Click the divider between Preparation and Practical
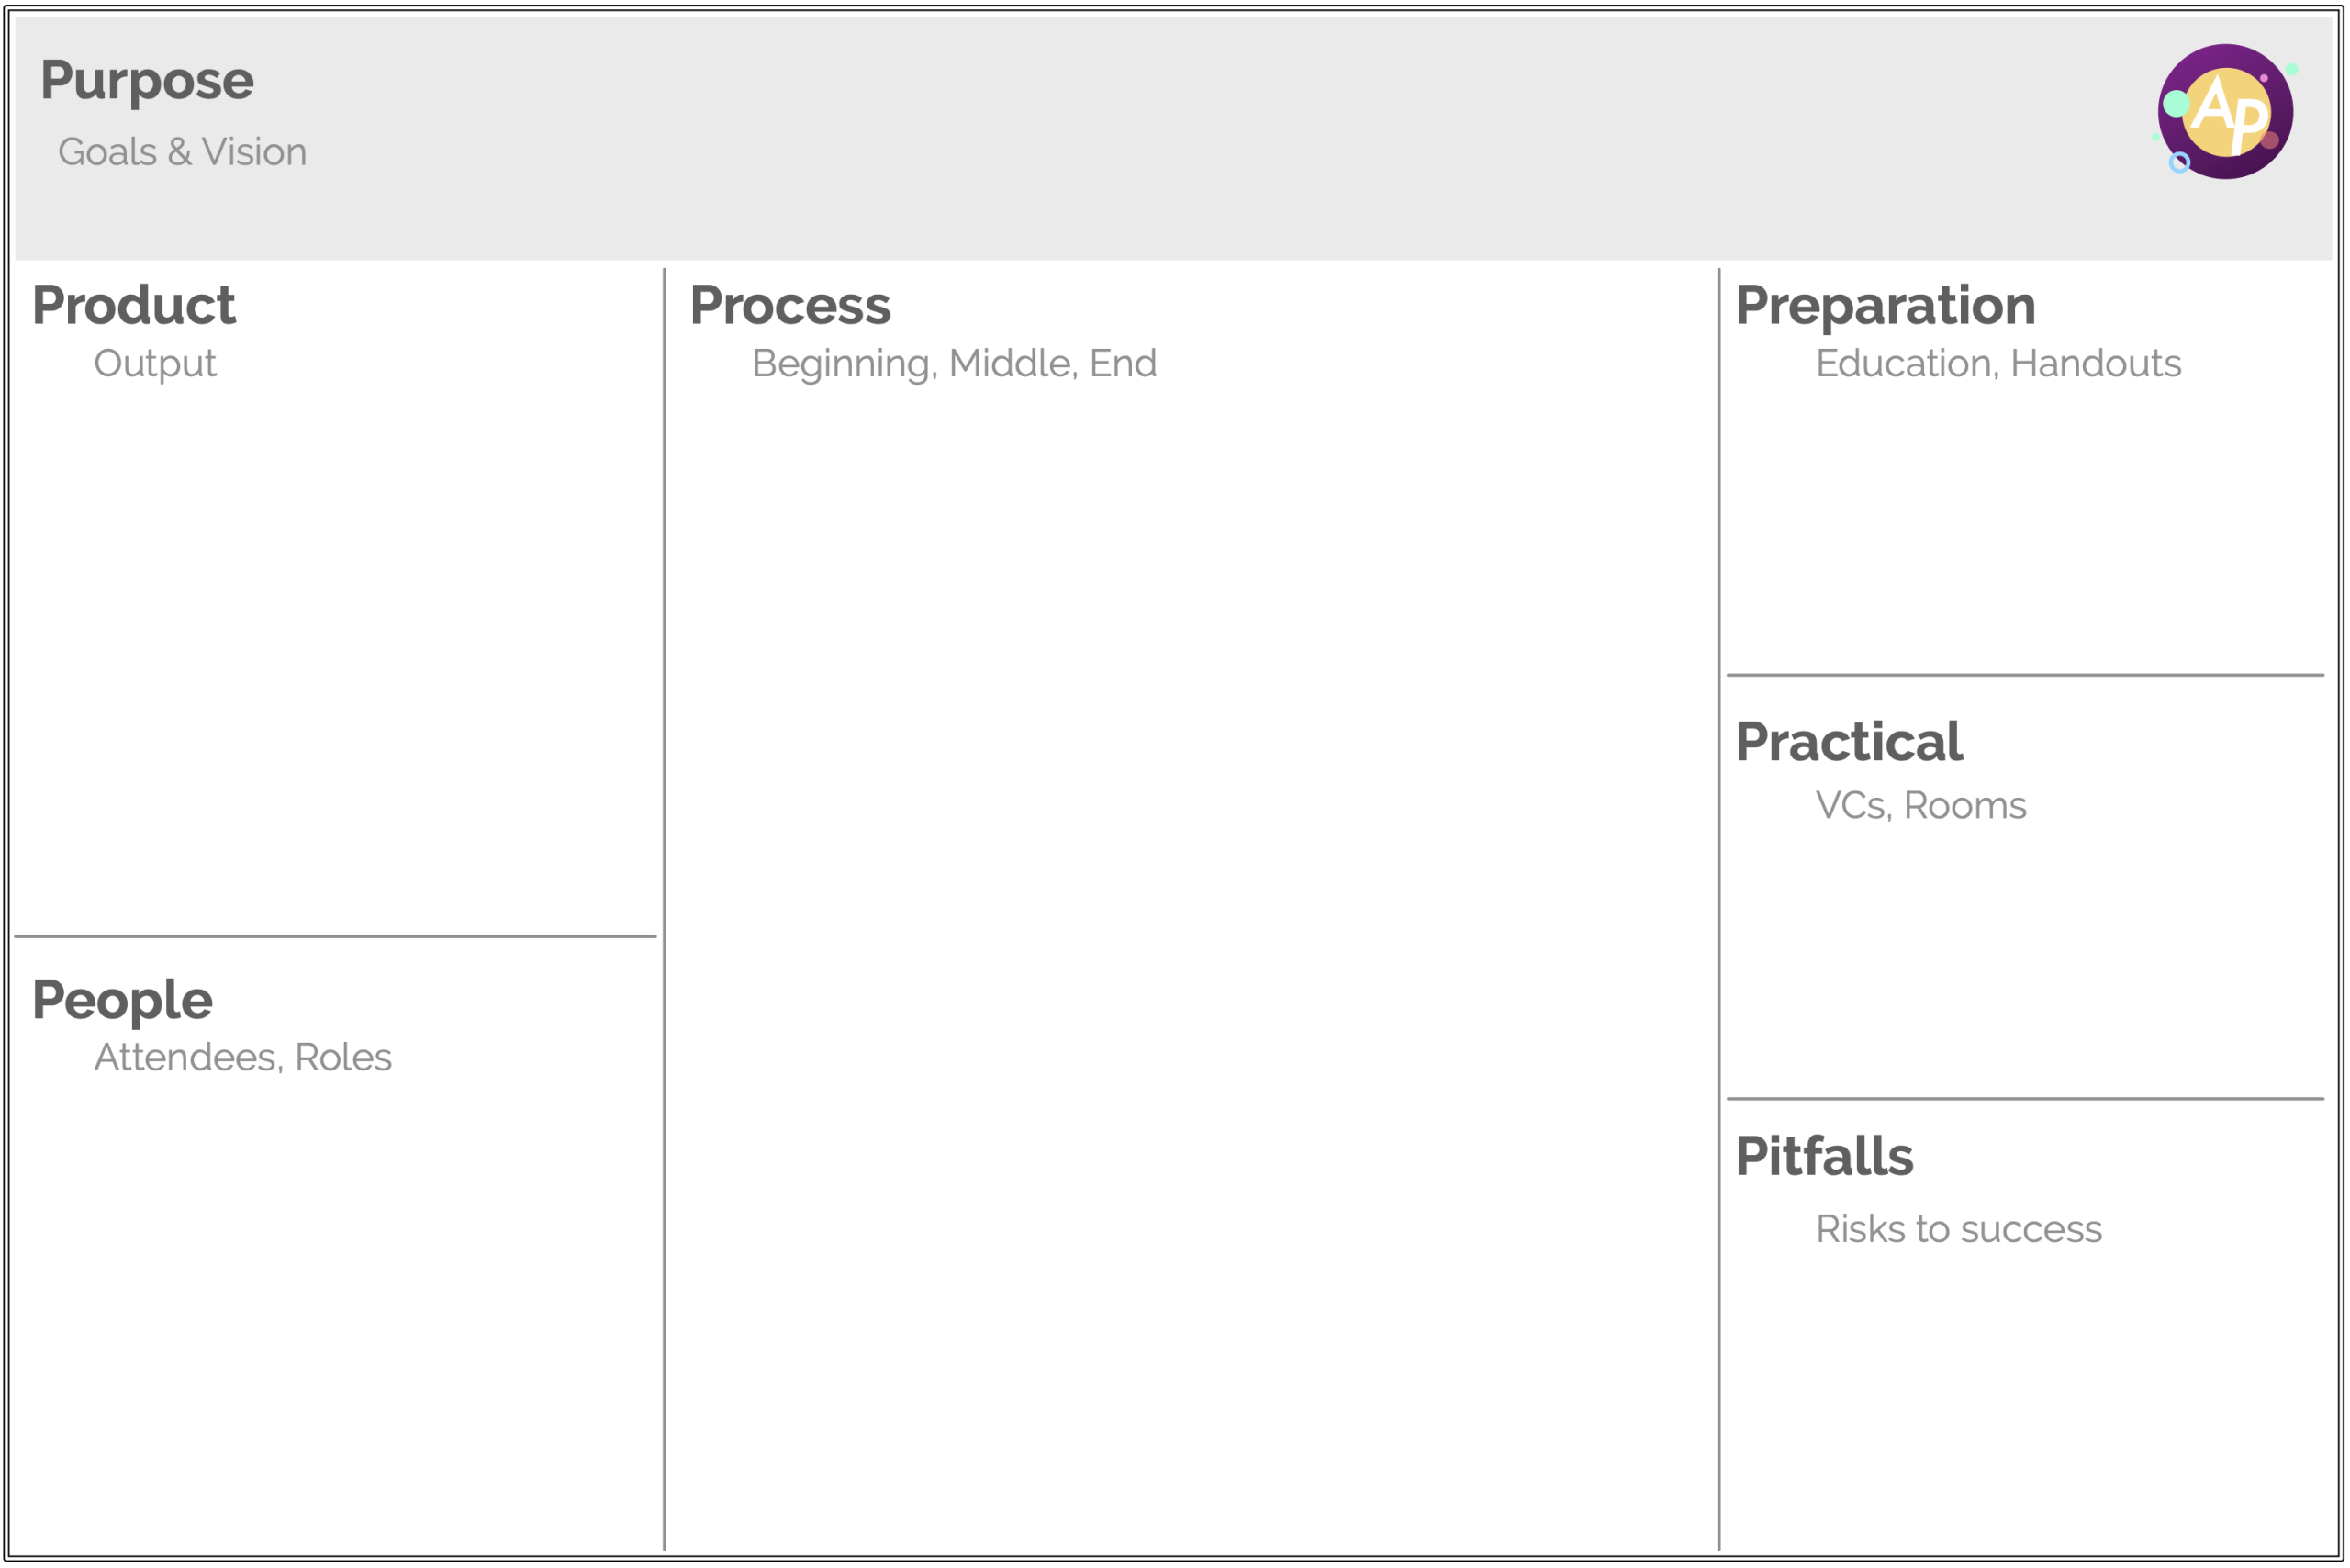 pyautogui.click(x=2025, y=675)
